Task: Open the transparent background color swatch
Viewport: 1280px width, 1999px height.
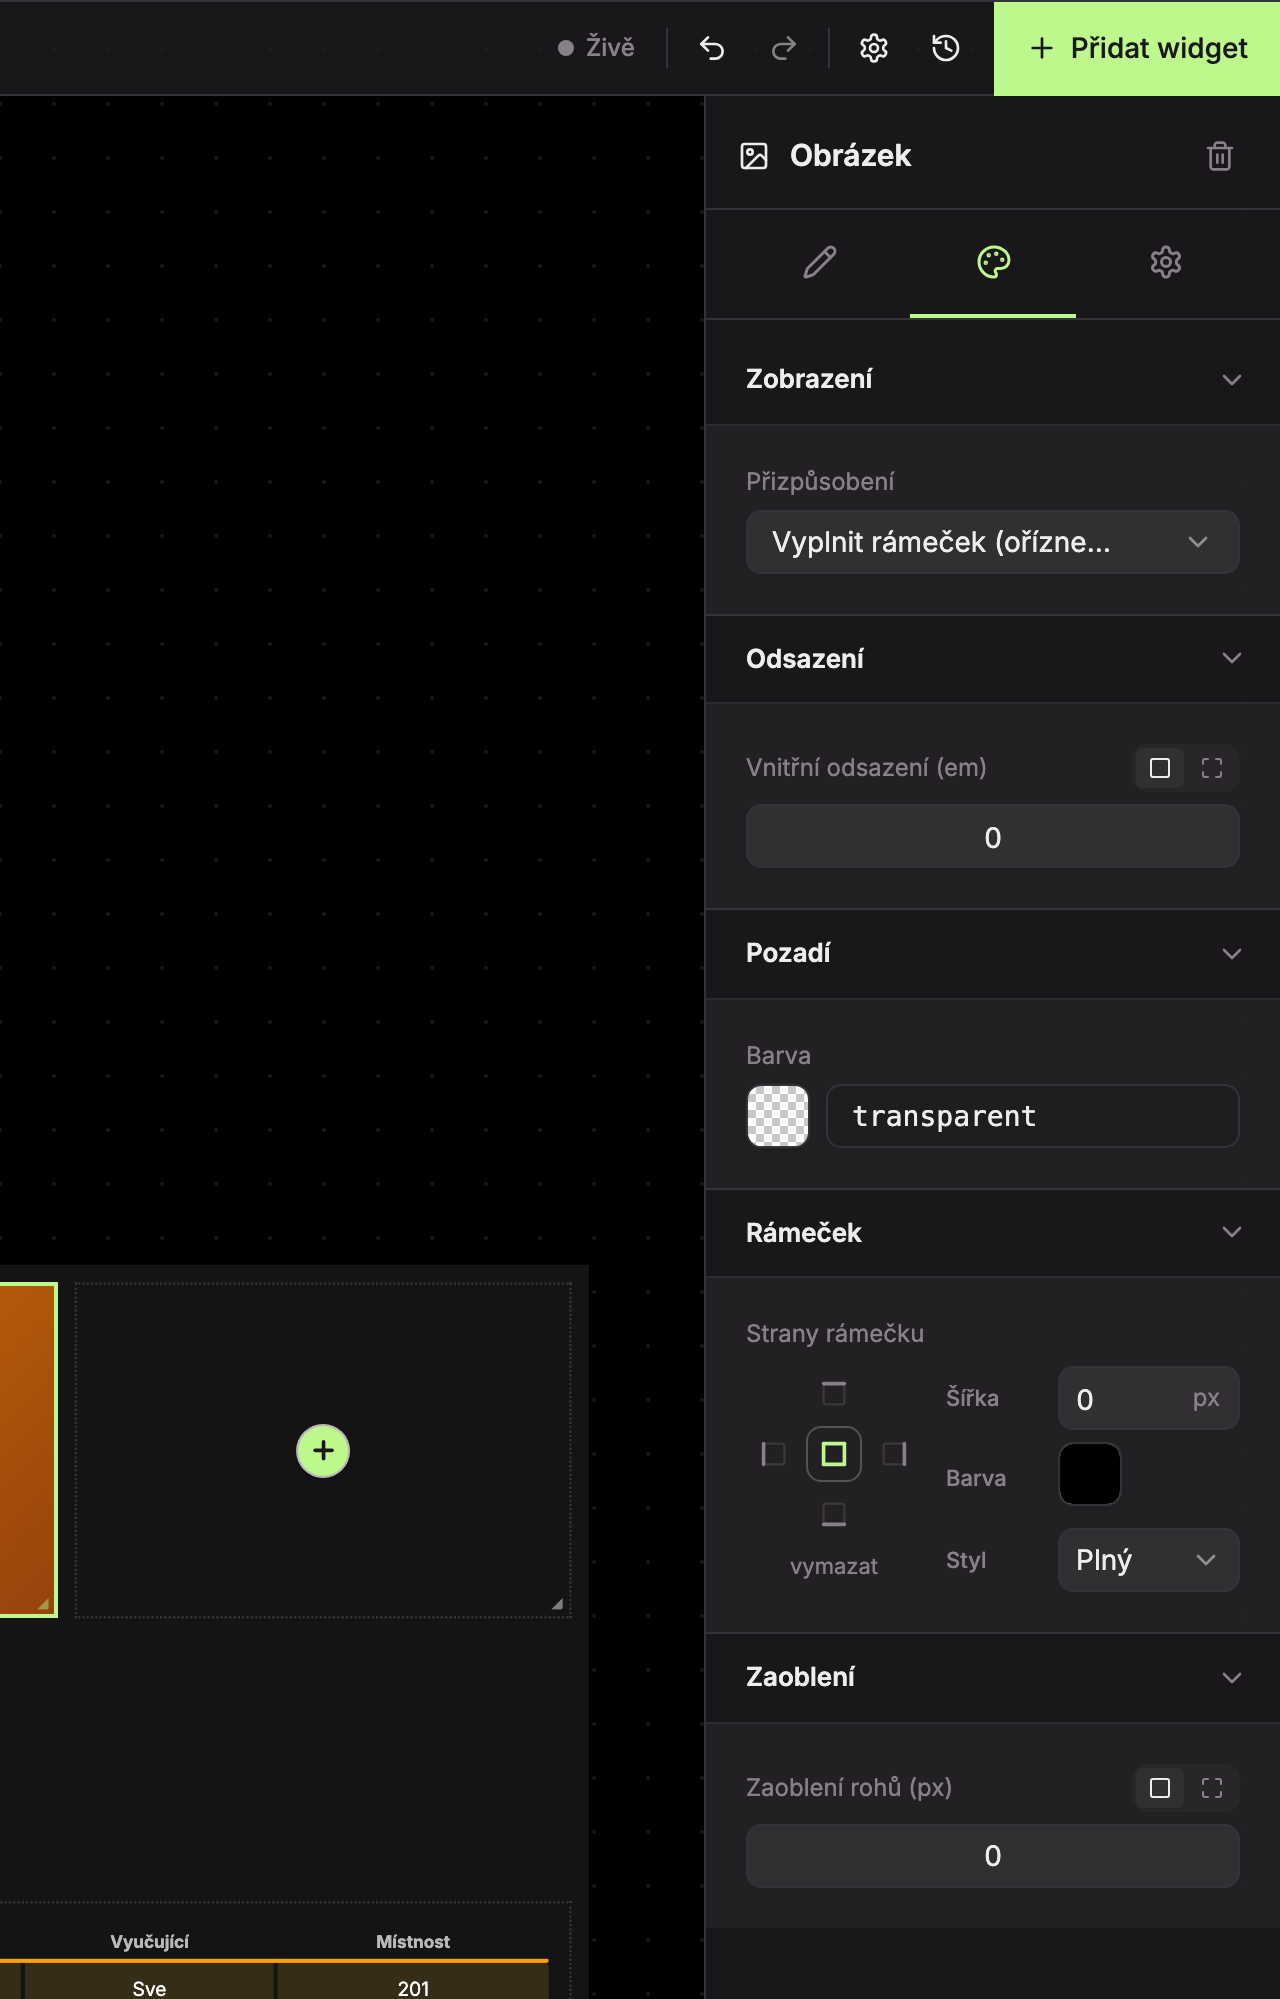Action: click(x=778, y=1116)
